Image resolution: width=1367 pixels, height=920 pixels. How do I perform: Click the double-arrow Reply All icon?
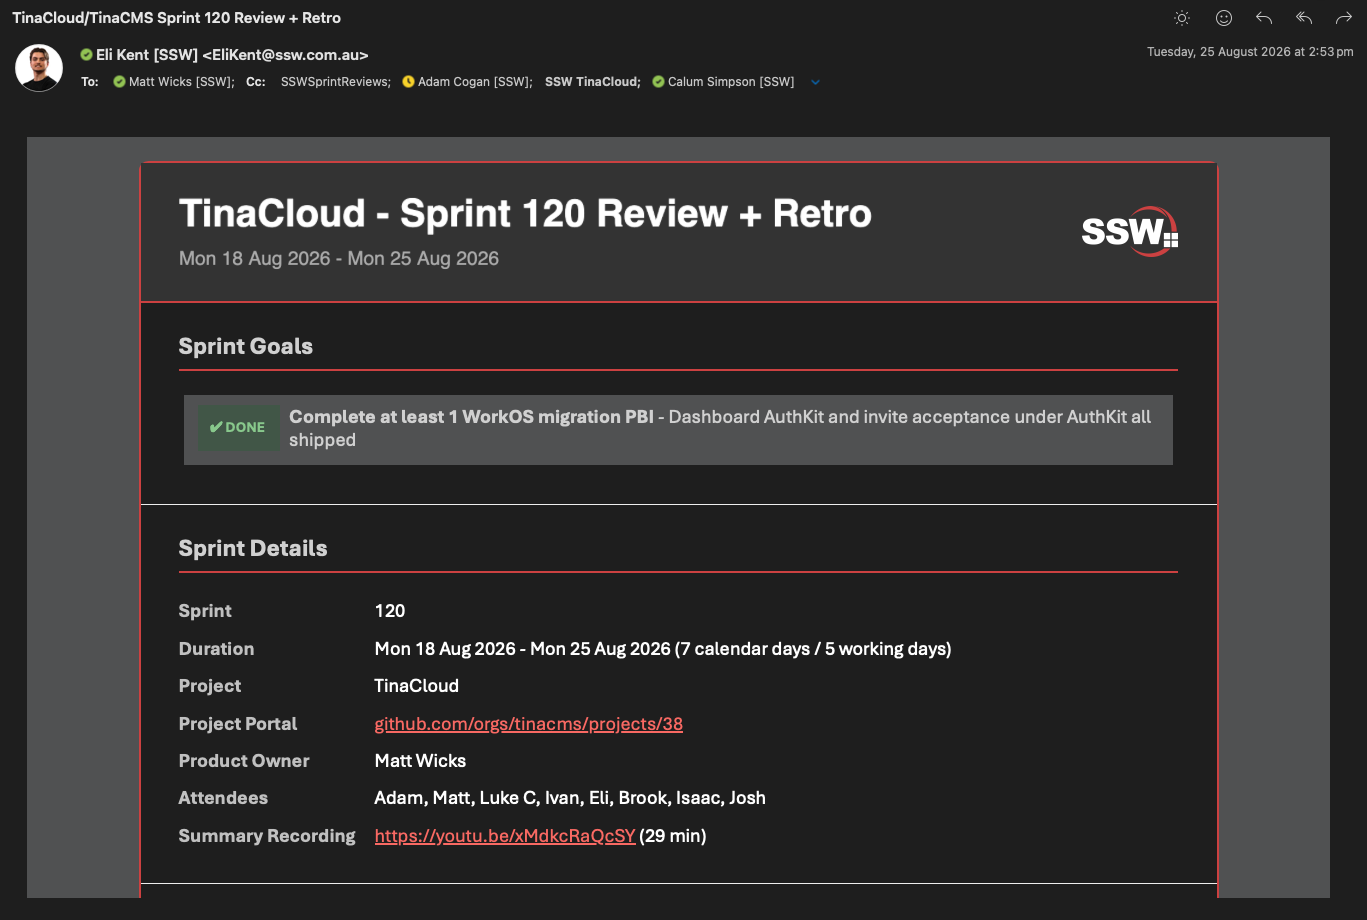pyautogui.click(x=1304, y=18)
